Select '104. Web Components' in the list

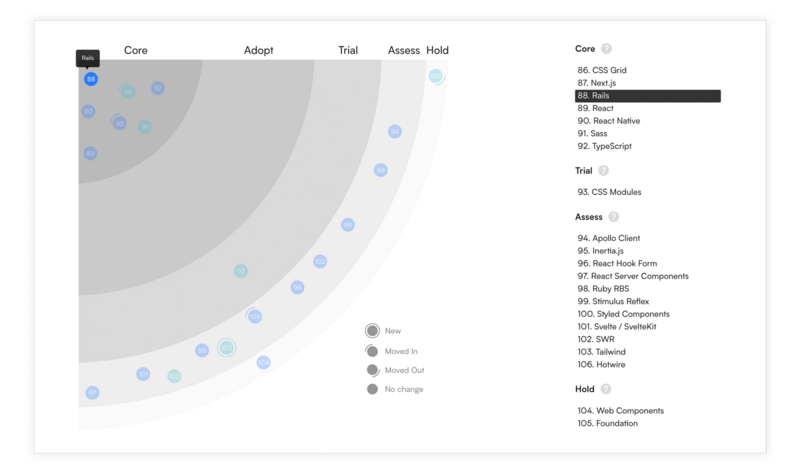coord(621,411)
